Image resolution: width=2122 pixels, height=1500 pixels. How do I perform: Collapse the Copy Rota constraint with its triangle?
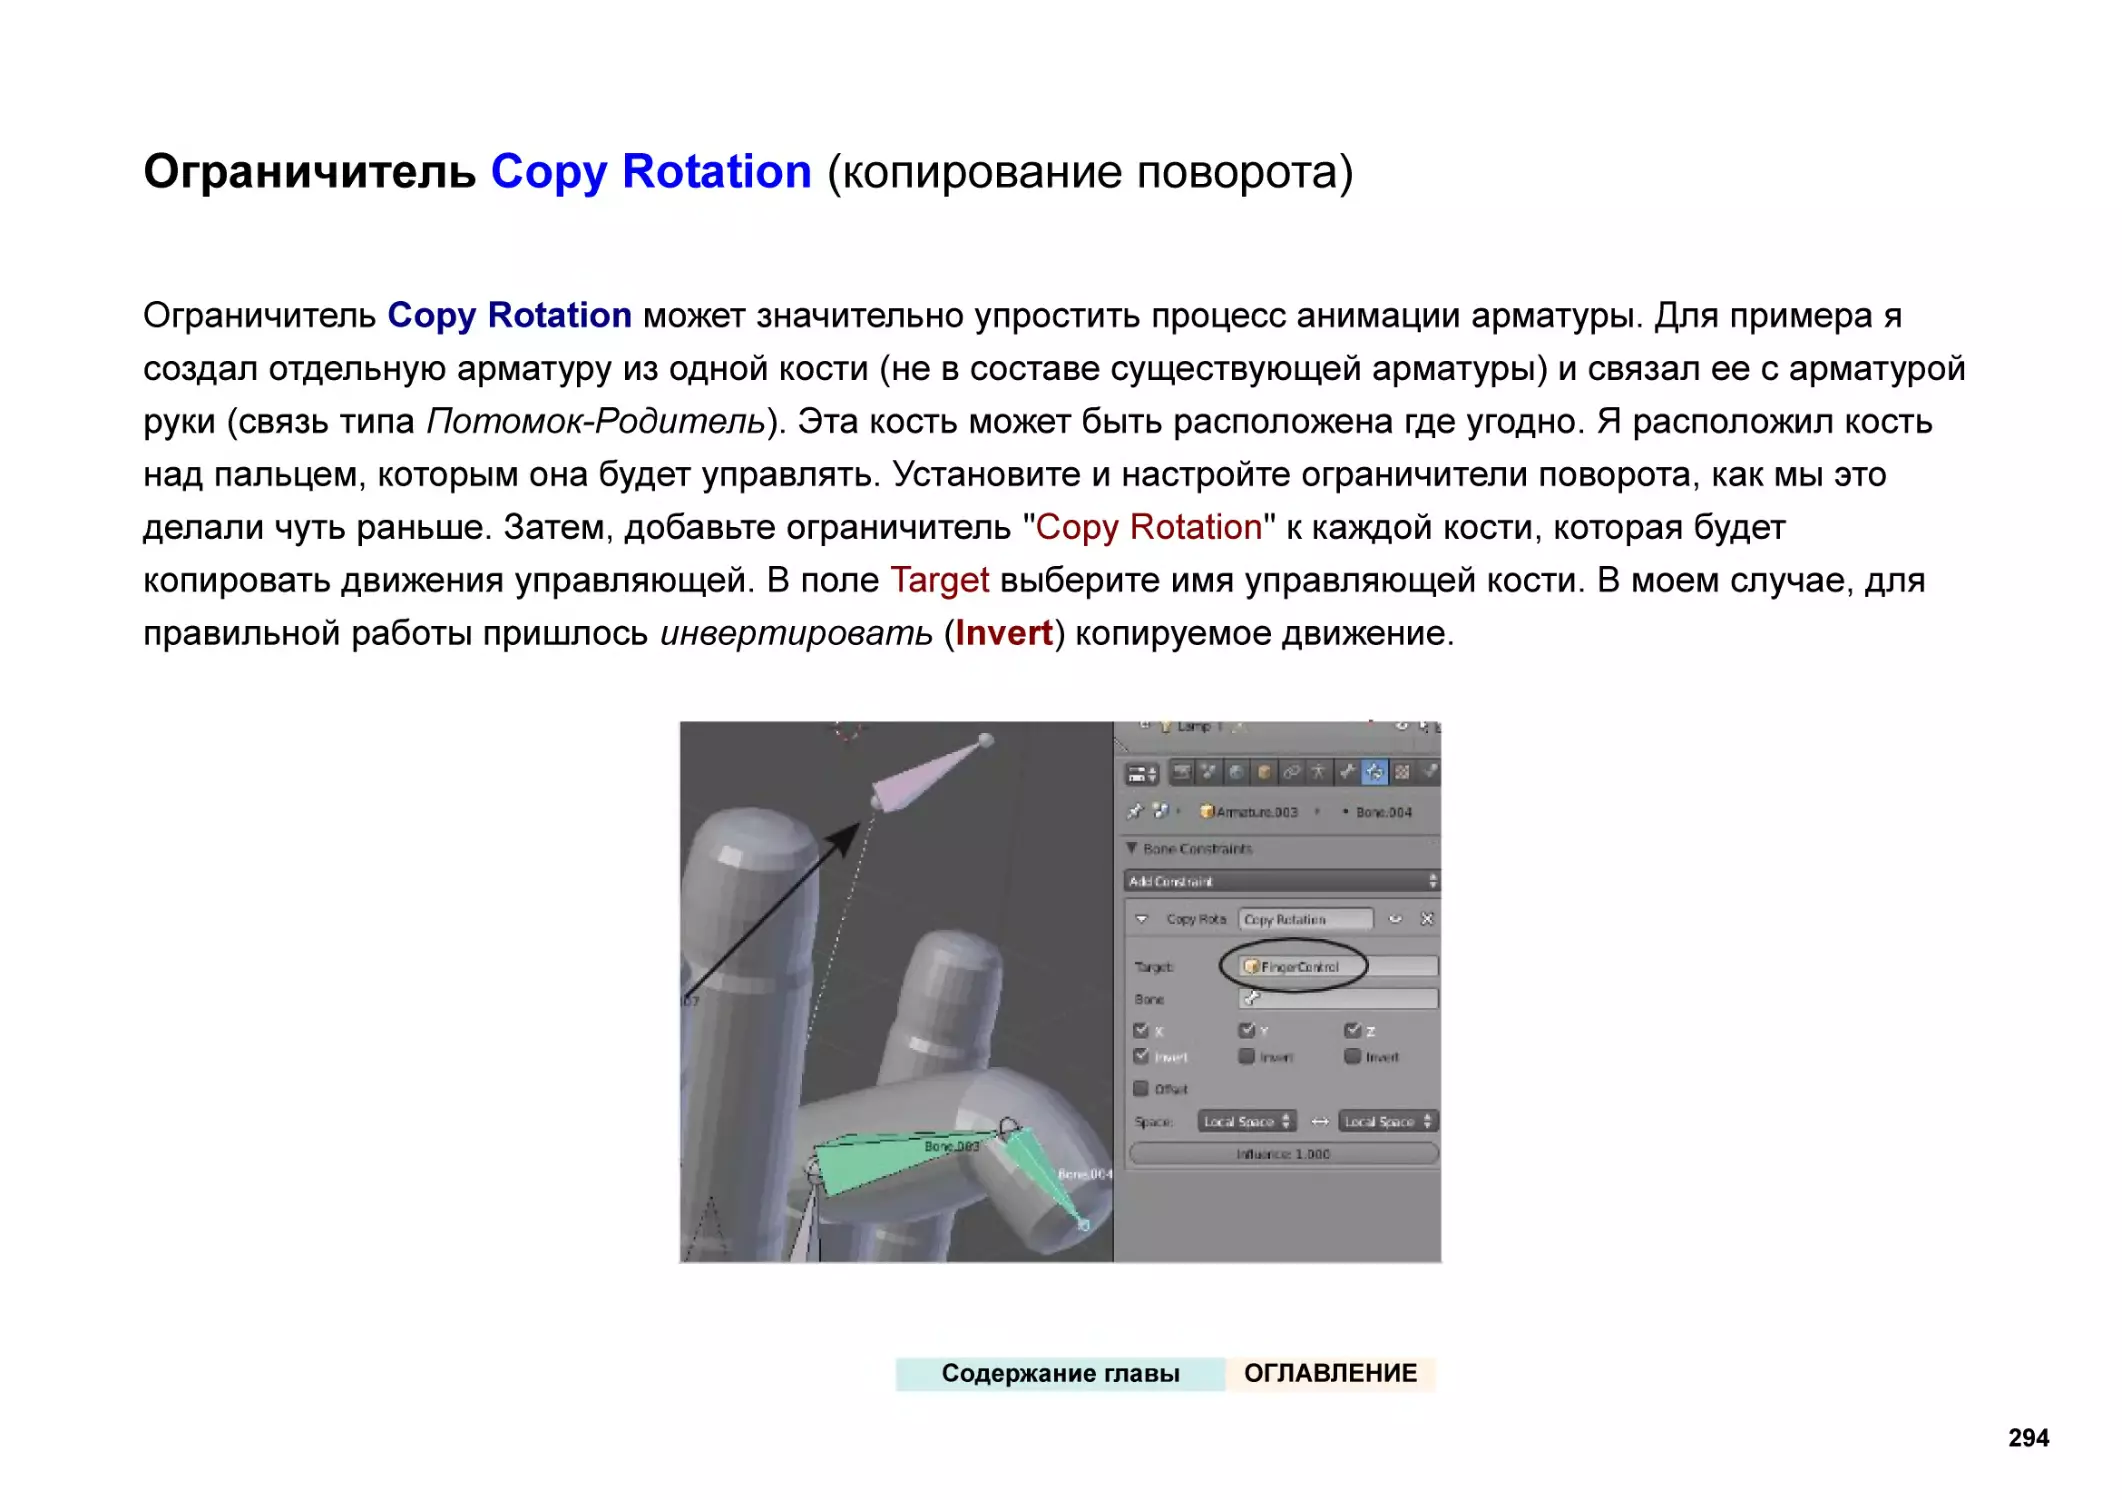1141,919
